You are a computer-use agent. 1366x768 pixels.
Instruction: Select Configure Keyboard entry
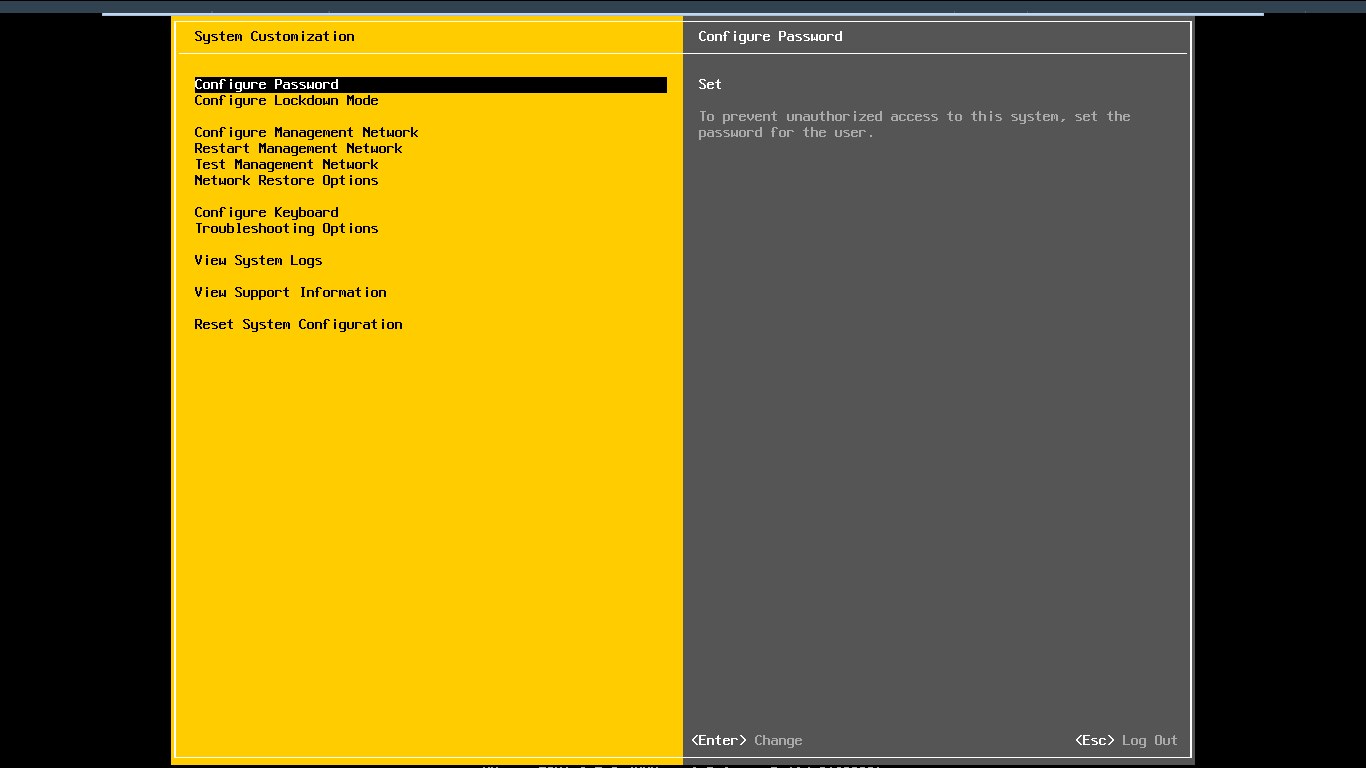click(x=266, y=213)
